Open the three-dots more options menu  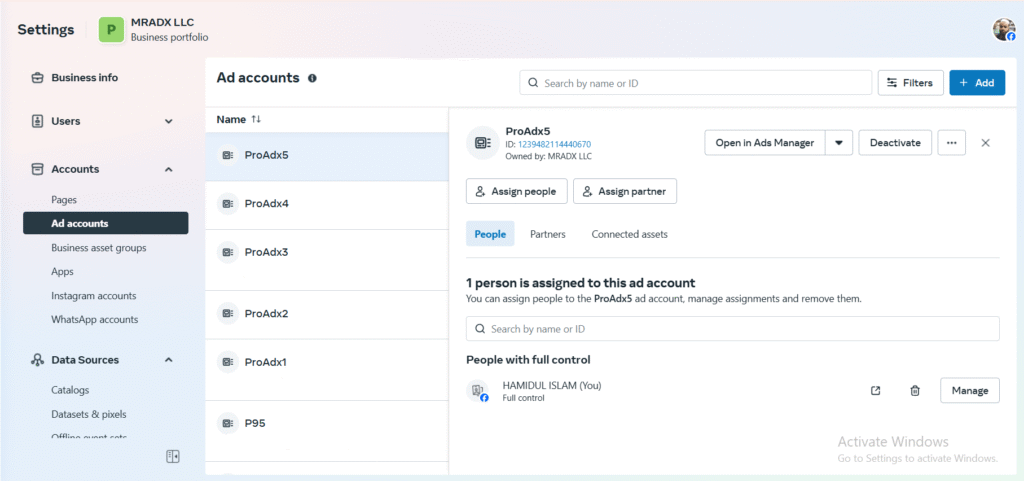951,143
